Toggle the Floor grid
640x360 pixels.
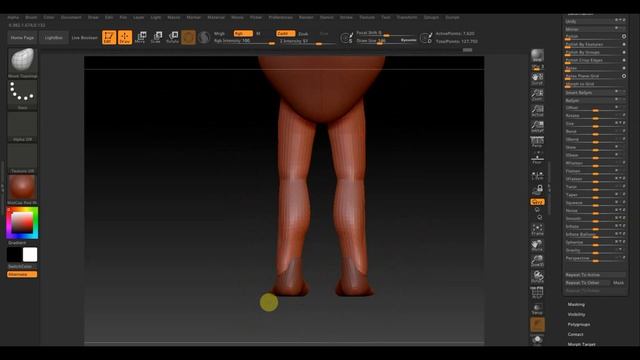[537, 158]
